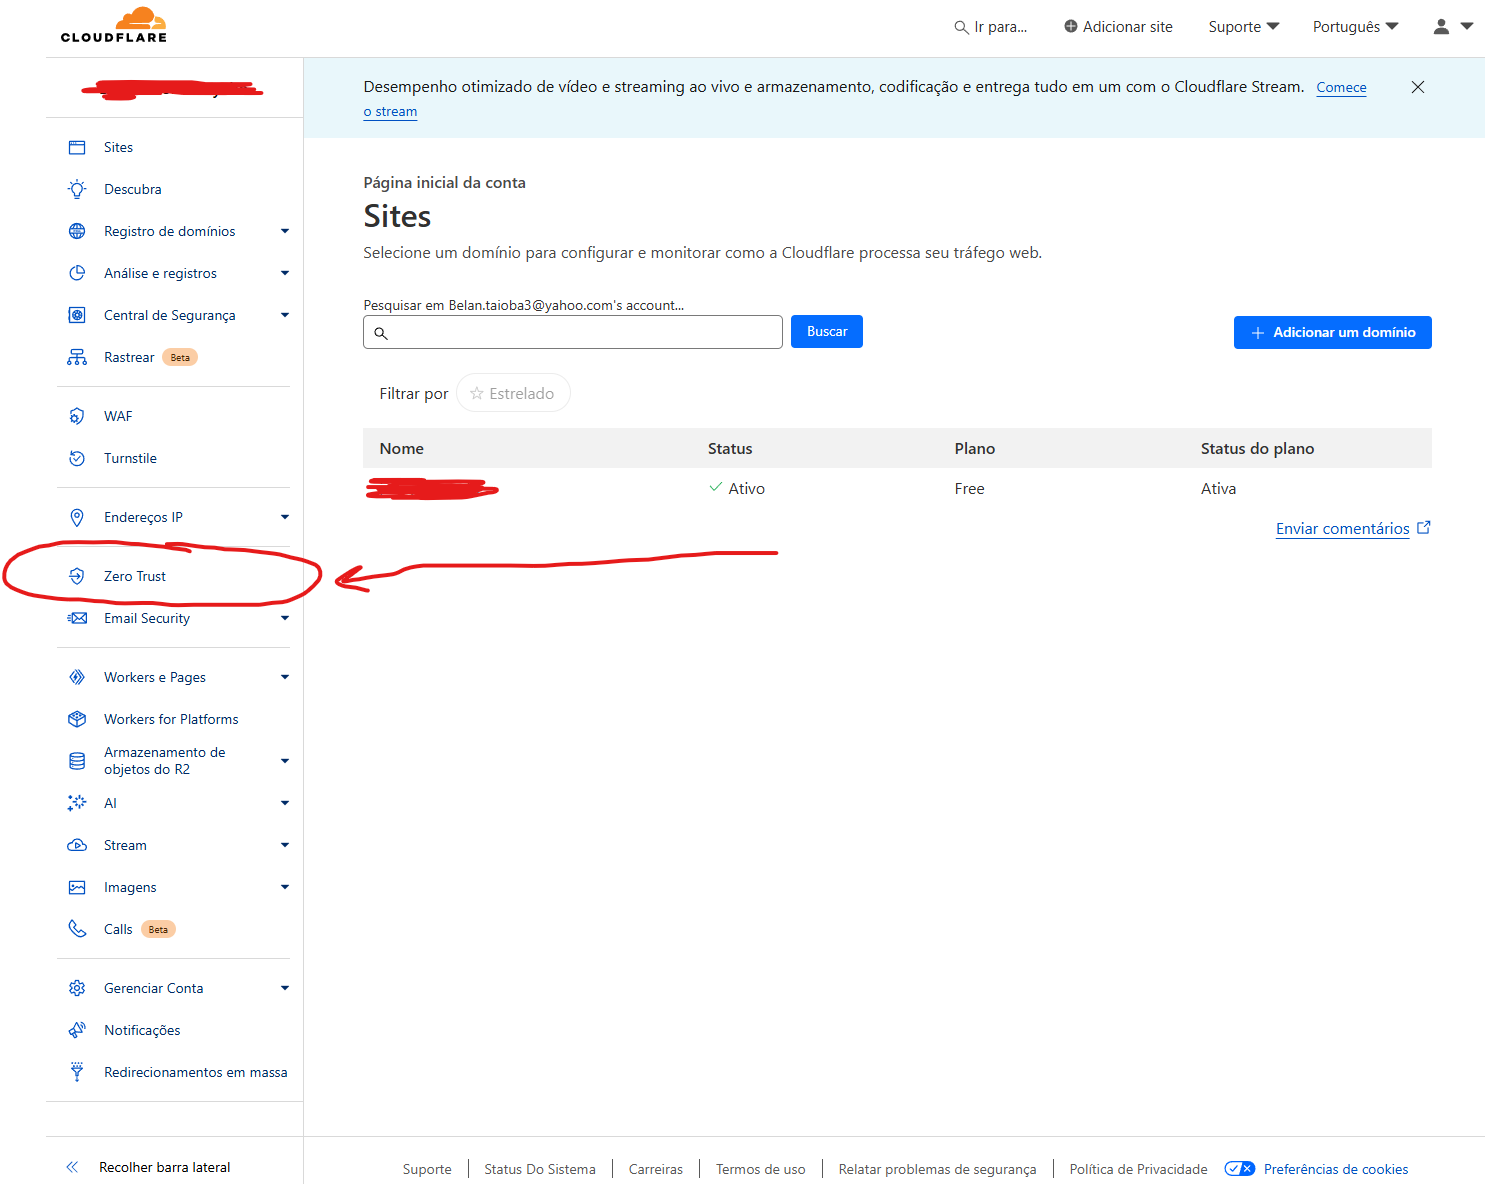Open Zero Trust menu item
This screenshot has width=1485, height=1184.
coord(135,576)
